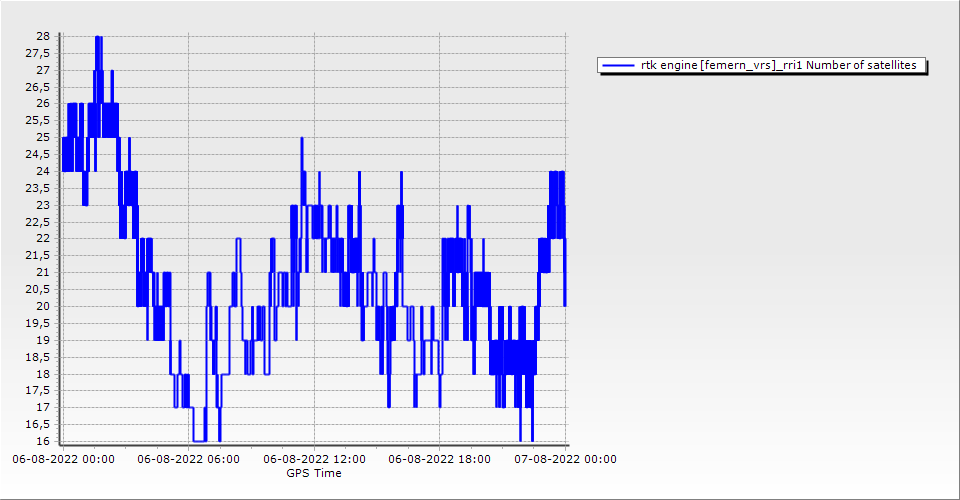960x500 pixels.
Task: Click the data peak at 25 near 12:00
Action: point(301,139)
